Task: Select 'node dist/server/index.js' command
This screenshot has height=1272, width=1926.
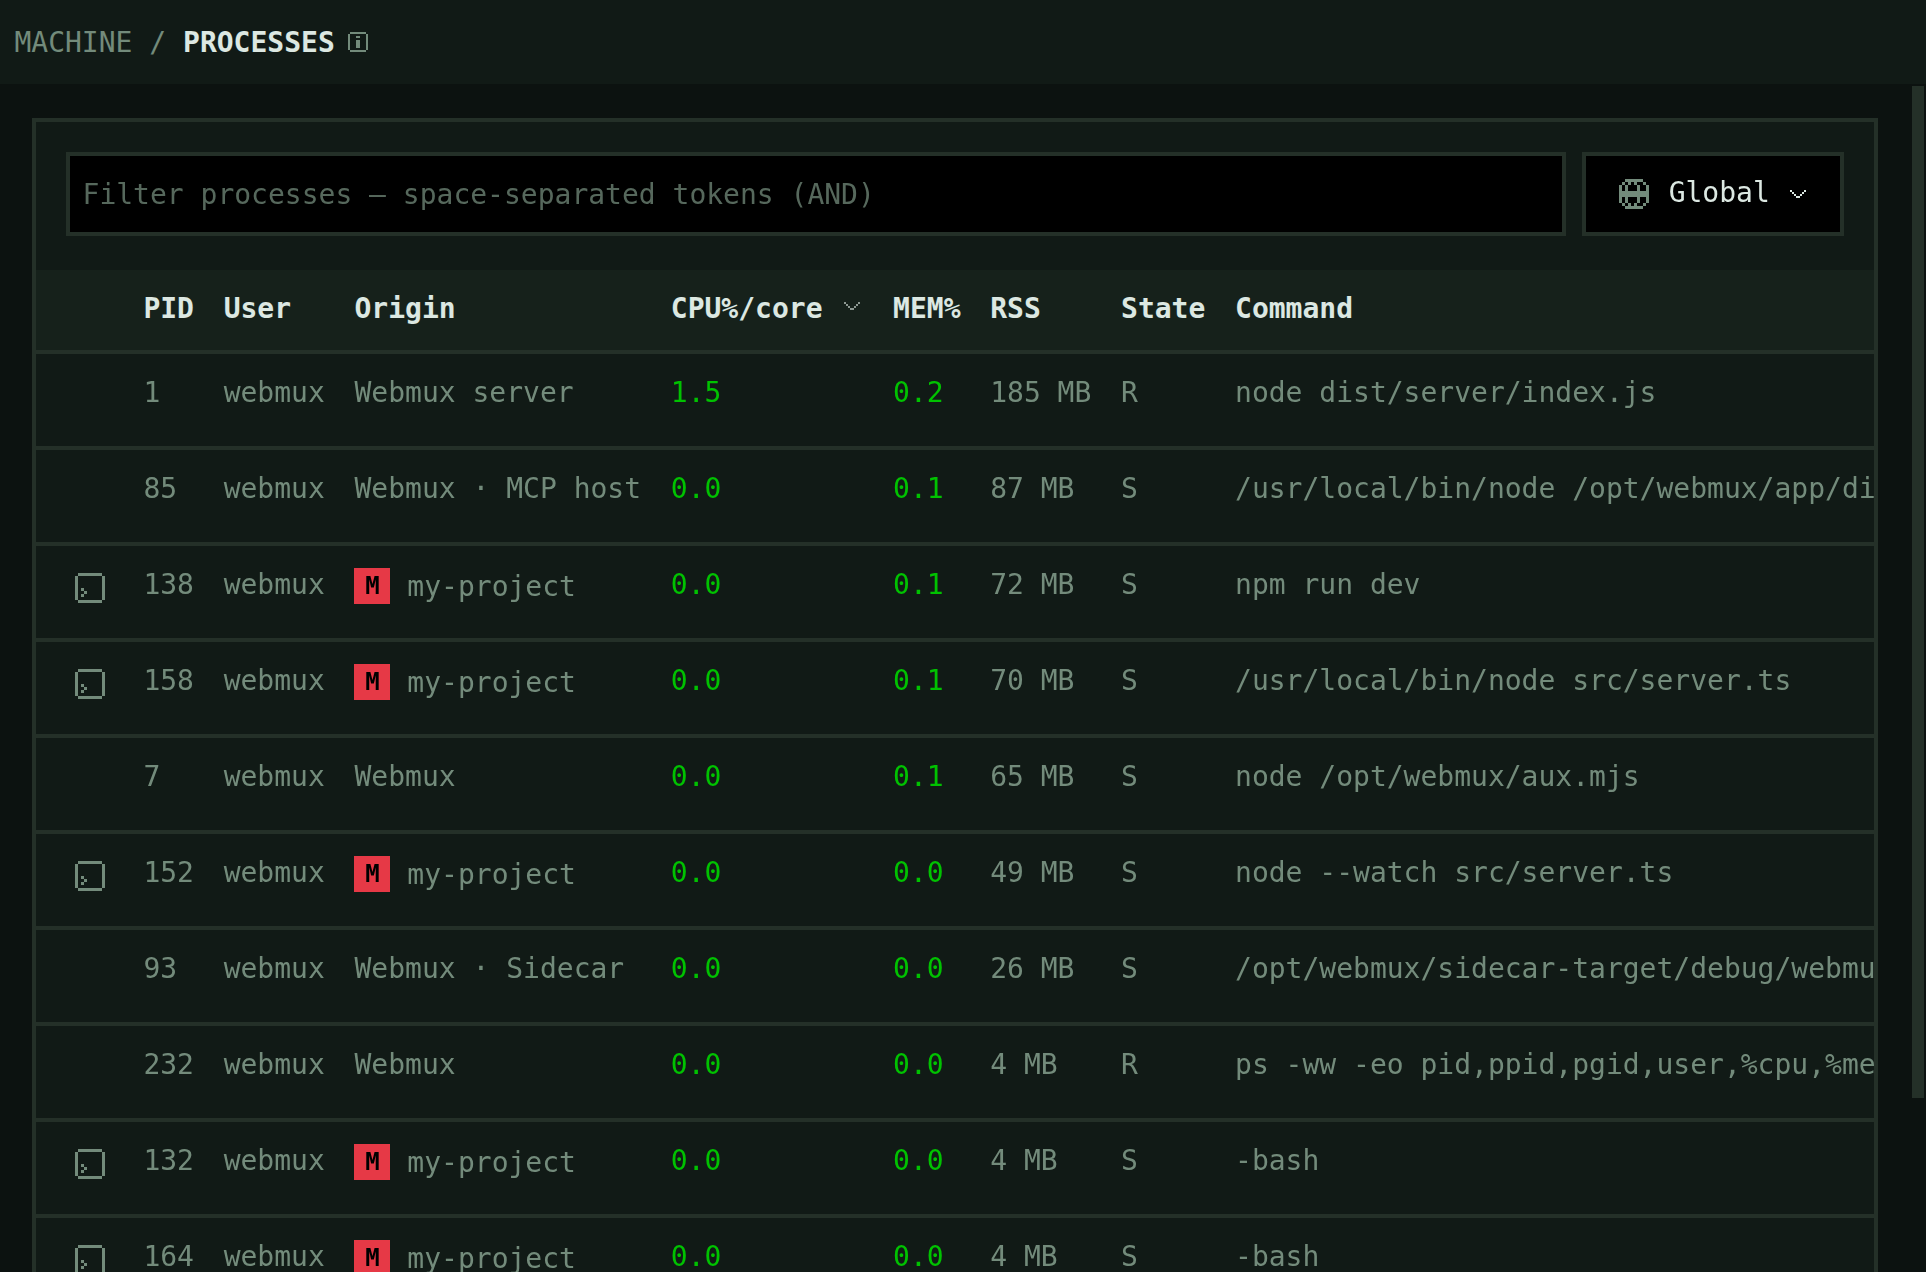Action: pyautogui.click(x=1445, y=392)
